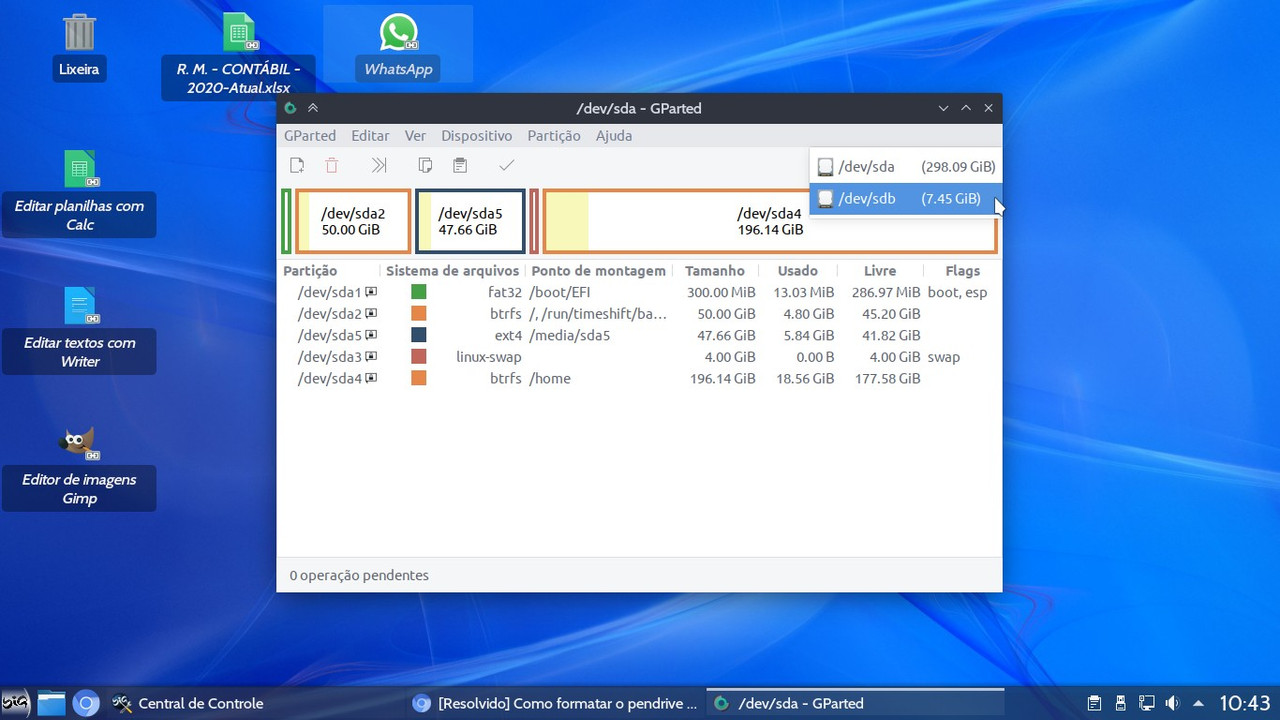Launch Chromium browser from taskbar launcher

86,704
